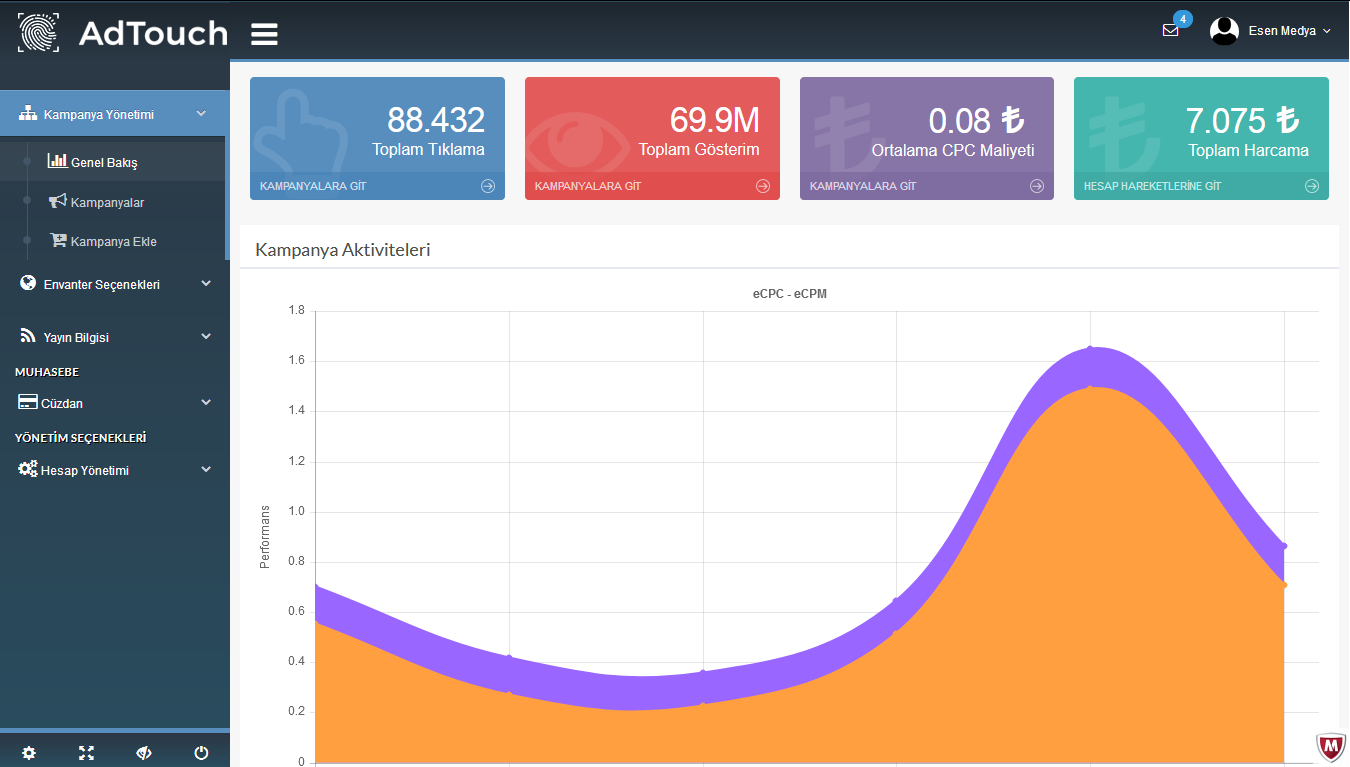This screenshot has width=1350, height=767.
Task: Click the Hesap Yönetimi gears icon
Action: pos(28,468)
